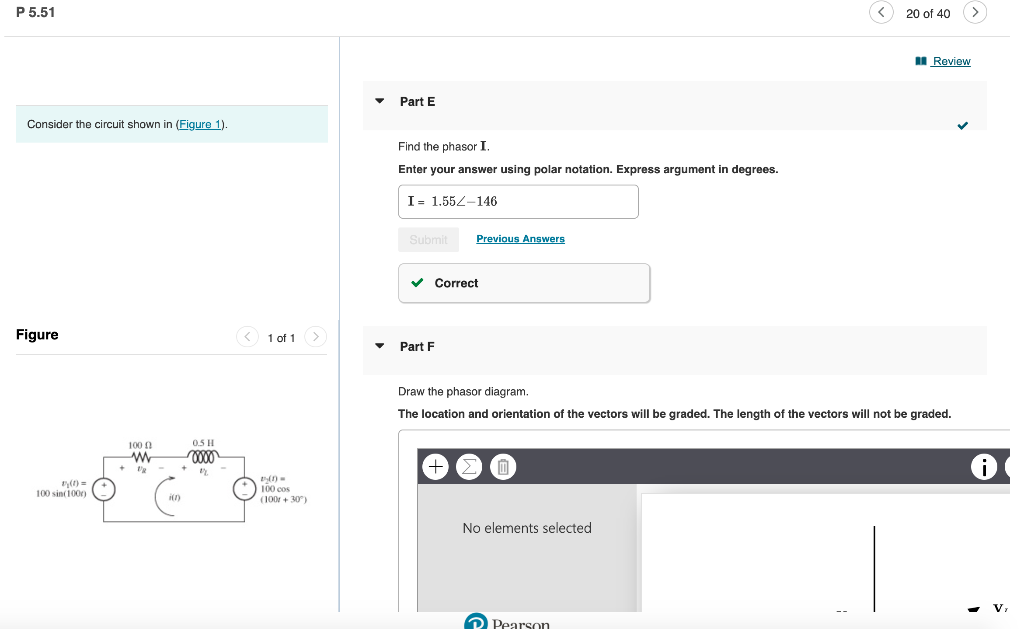Show next figure arrow
1024x629 pixels.
pyautogui.click(x=315, y=337)
